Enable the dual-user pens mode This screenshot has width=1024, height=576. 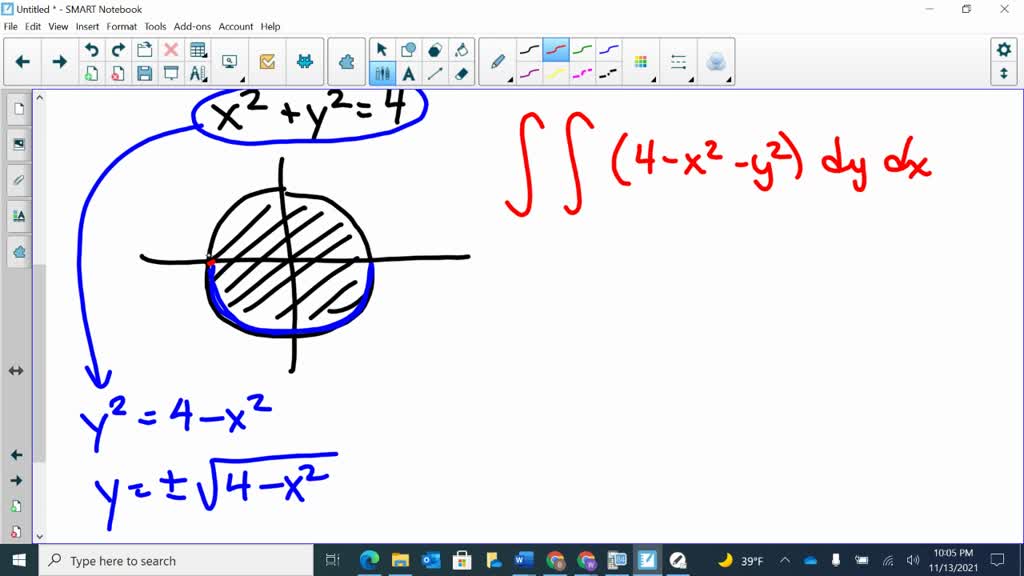[x=383, y=74]
